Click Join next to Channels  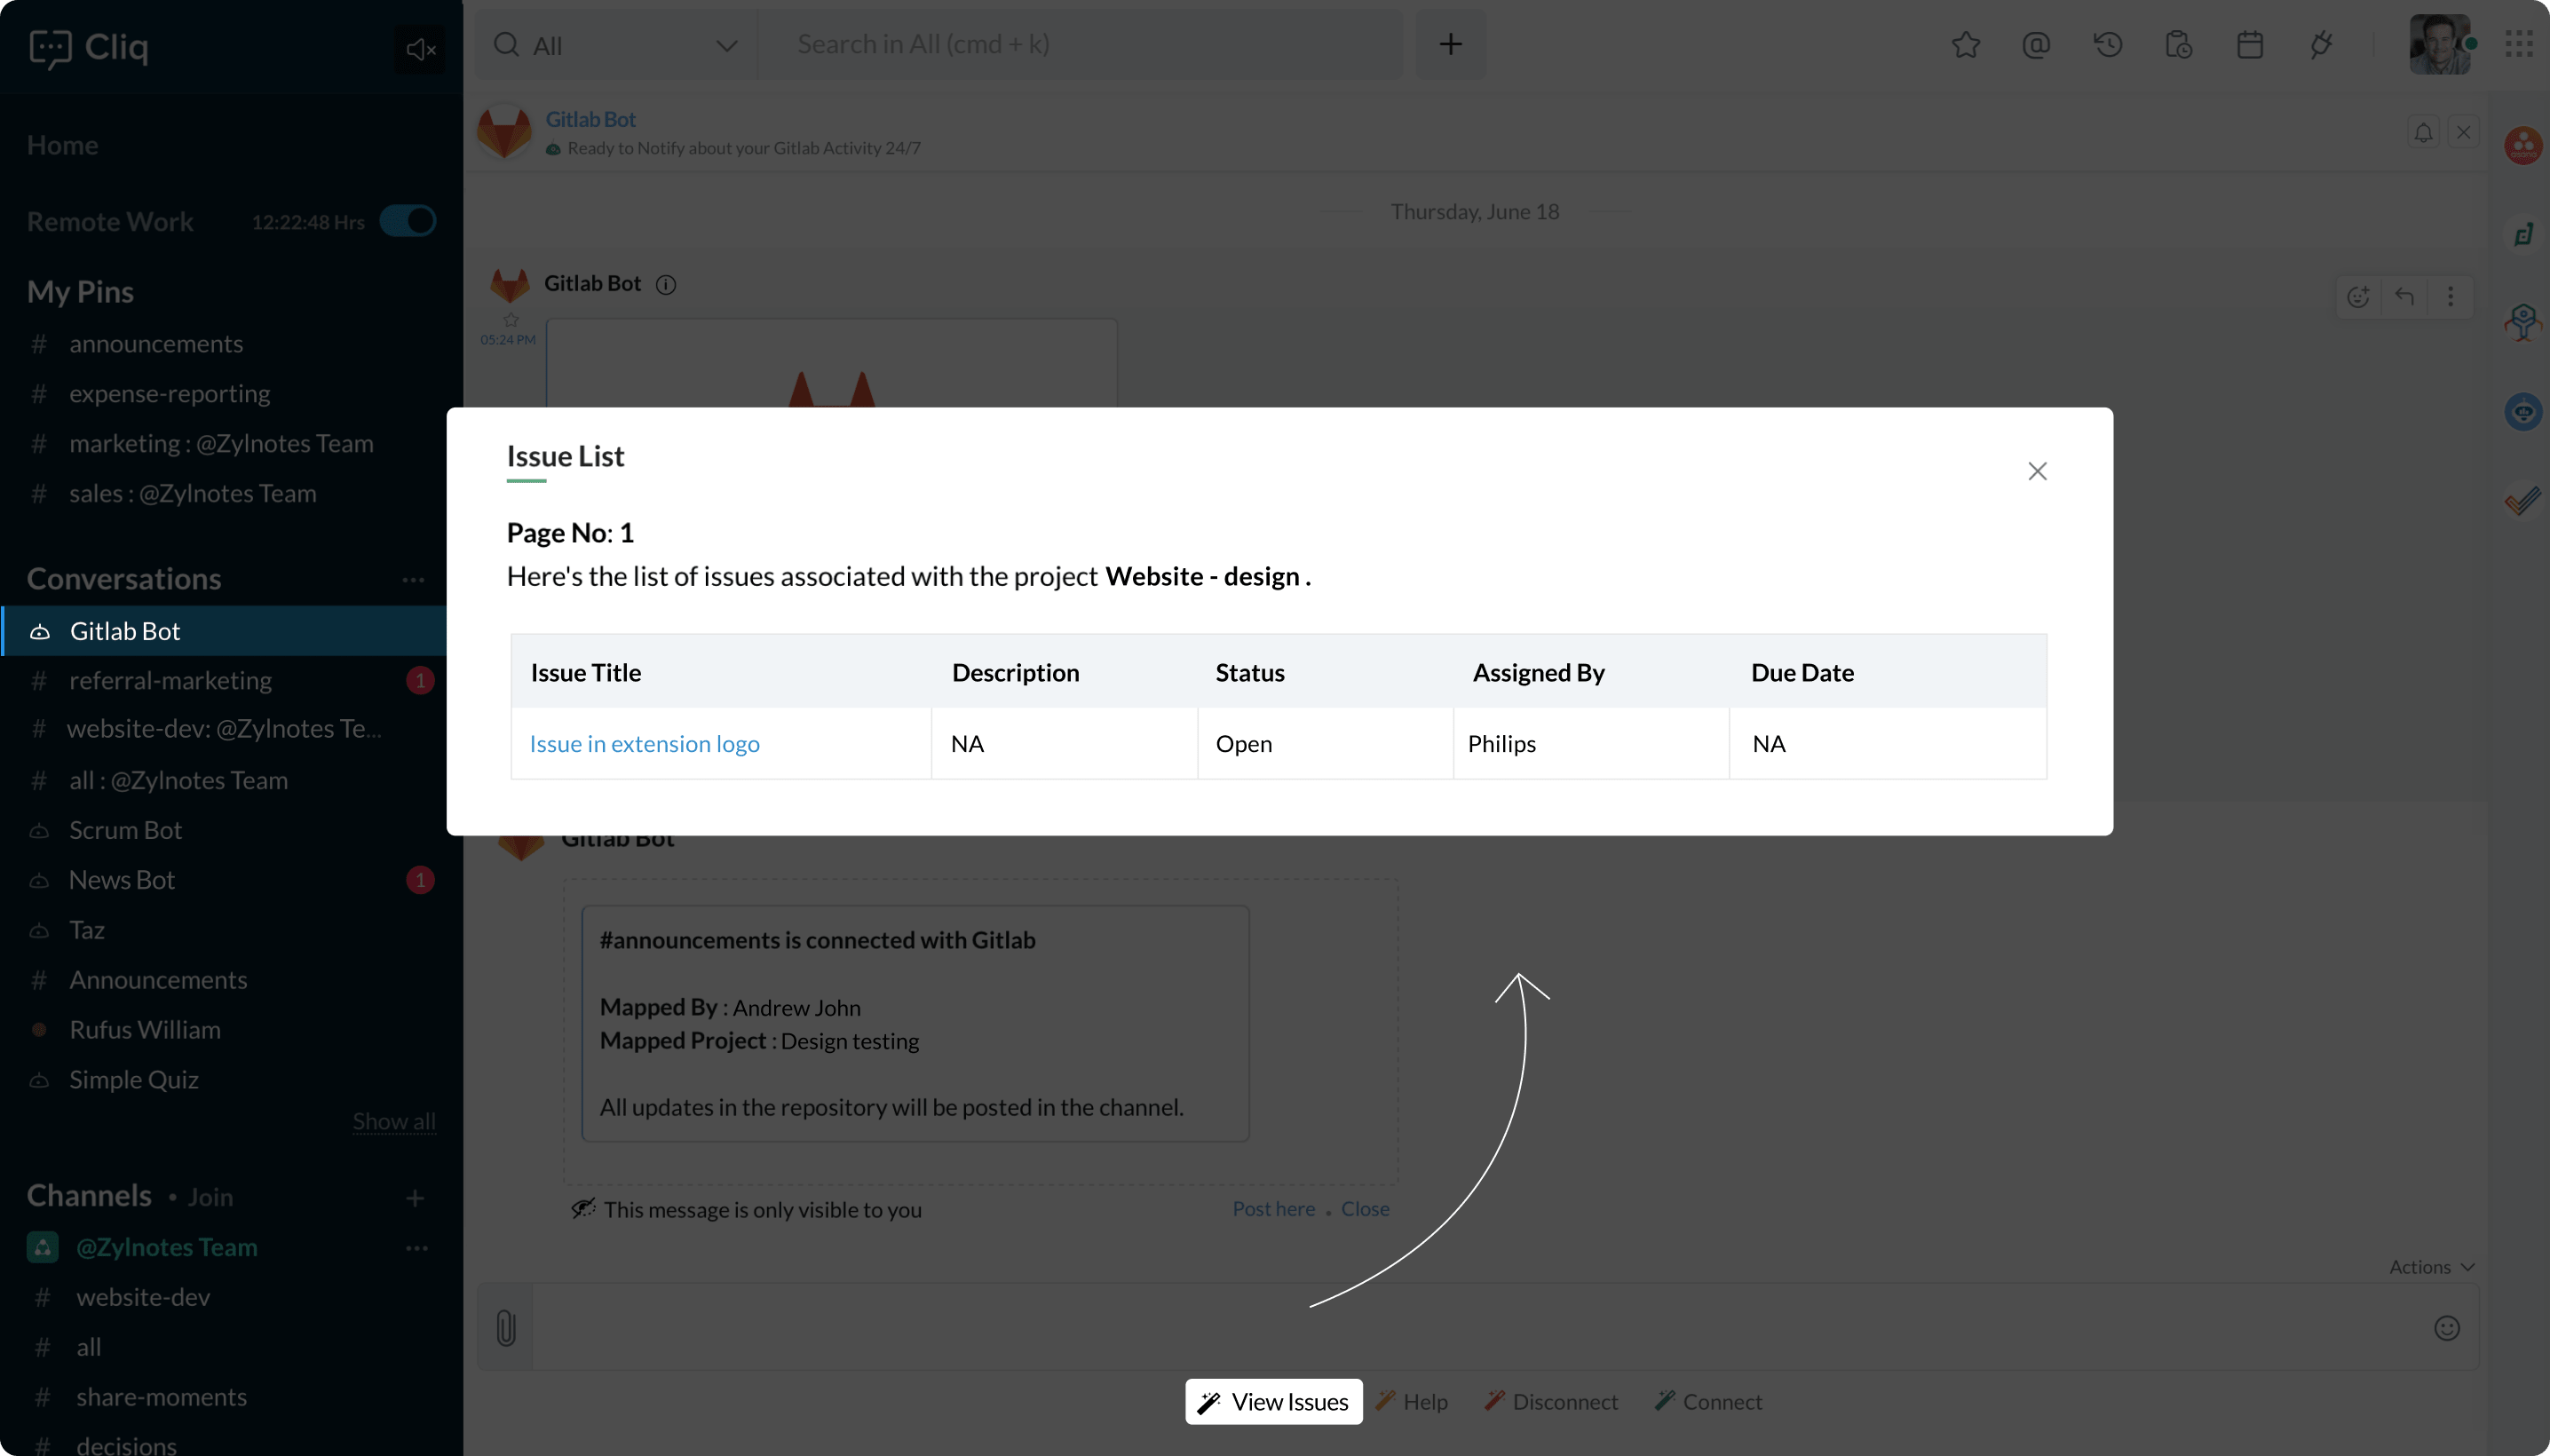(210, 1198)
